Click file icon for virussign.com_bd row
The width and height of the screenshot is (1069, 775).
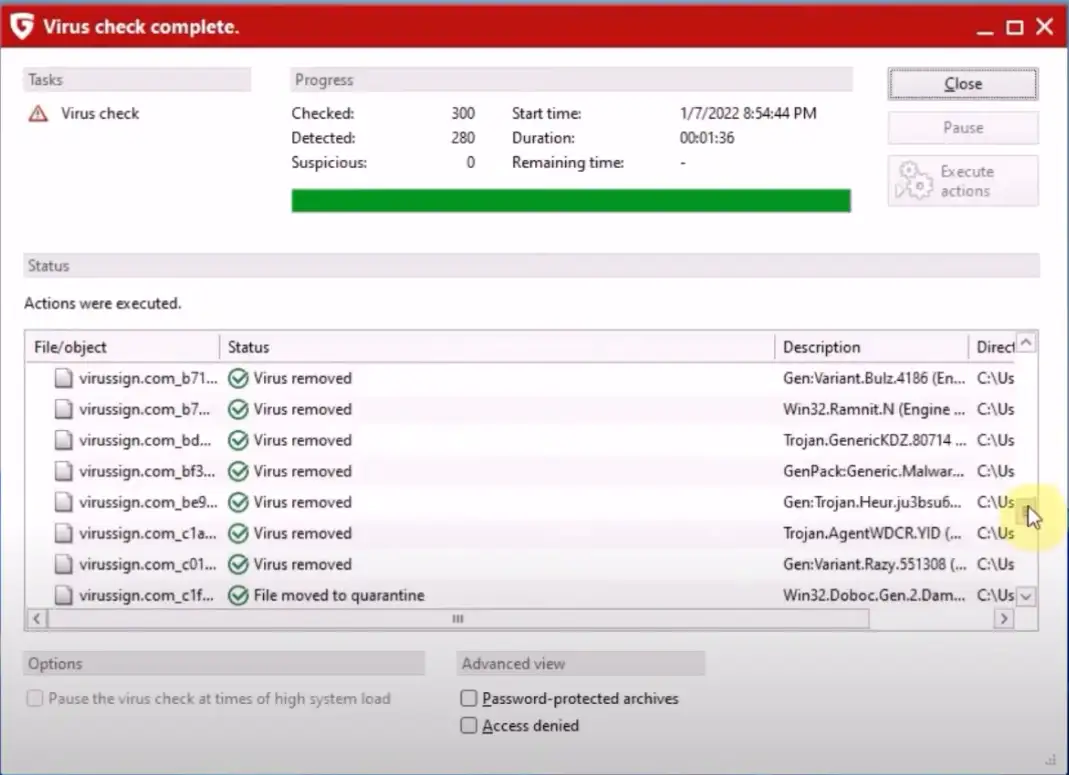[x=64, y=441]
